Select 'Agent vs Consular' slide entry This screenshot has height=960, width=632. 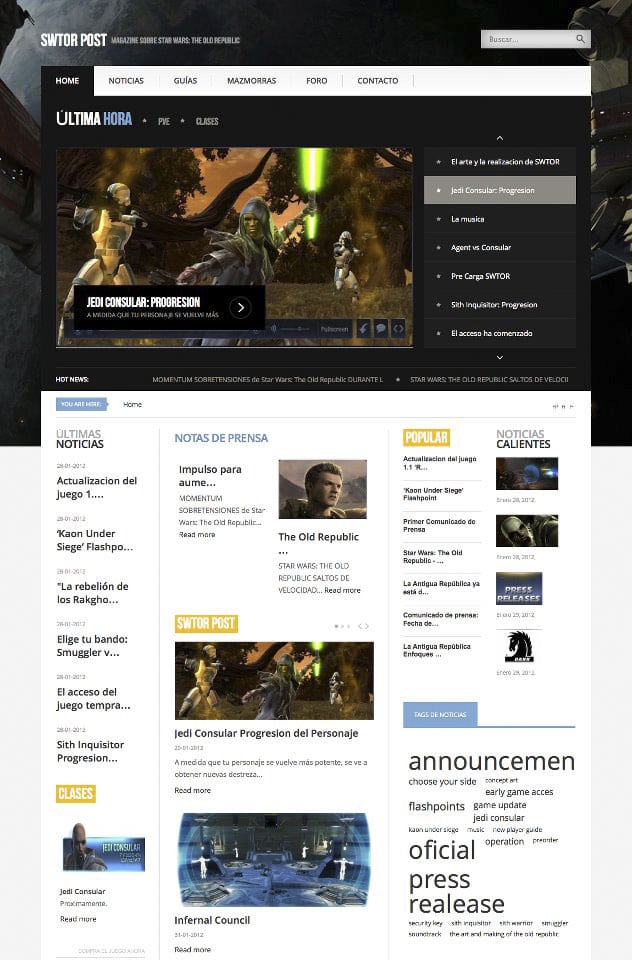(x=500, y=247)
